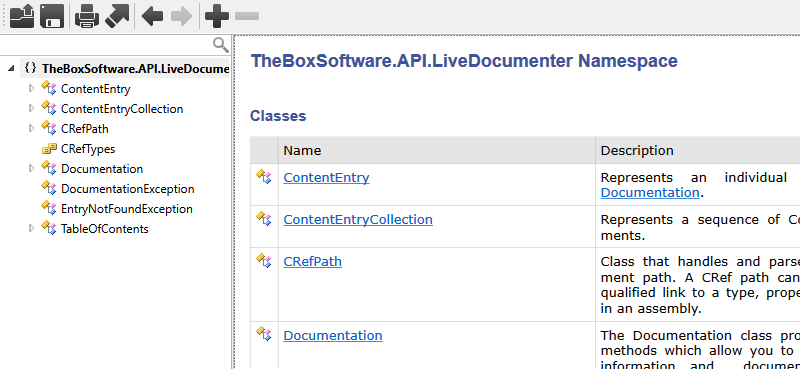The image size is (800, 369).
Task: Follow the Documentation link in ContentEntry description
Action: 649,192
